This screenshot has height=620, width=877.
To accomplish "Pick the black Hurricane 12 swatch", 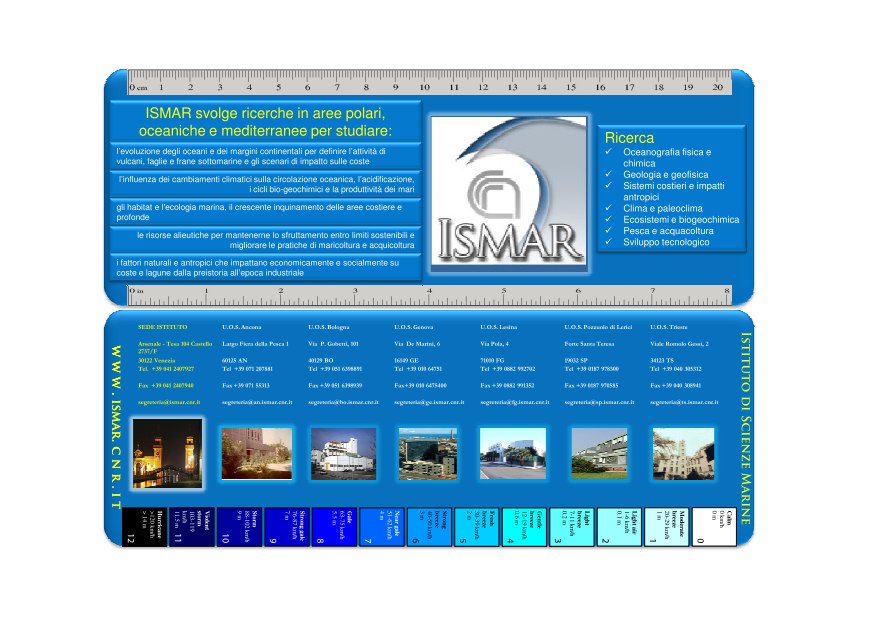I will 144,527.
